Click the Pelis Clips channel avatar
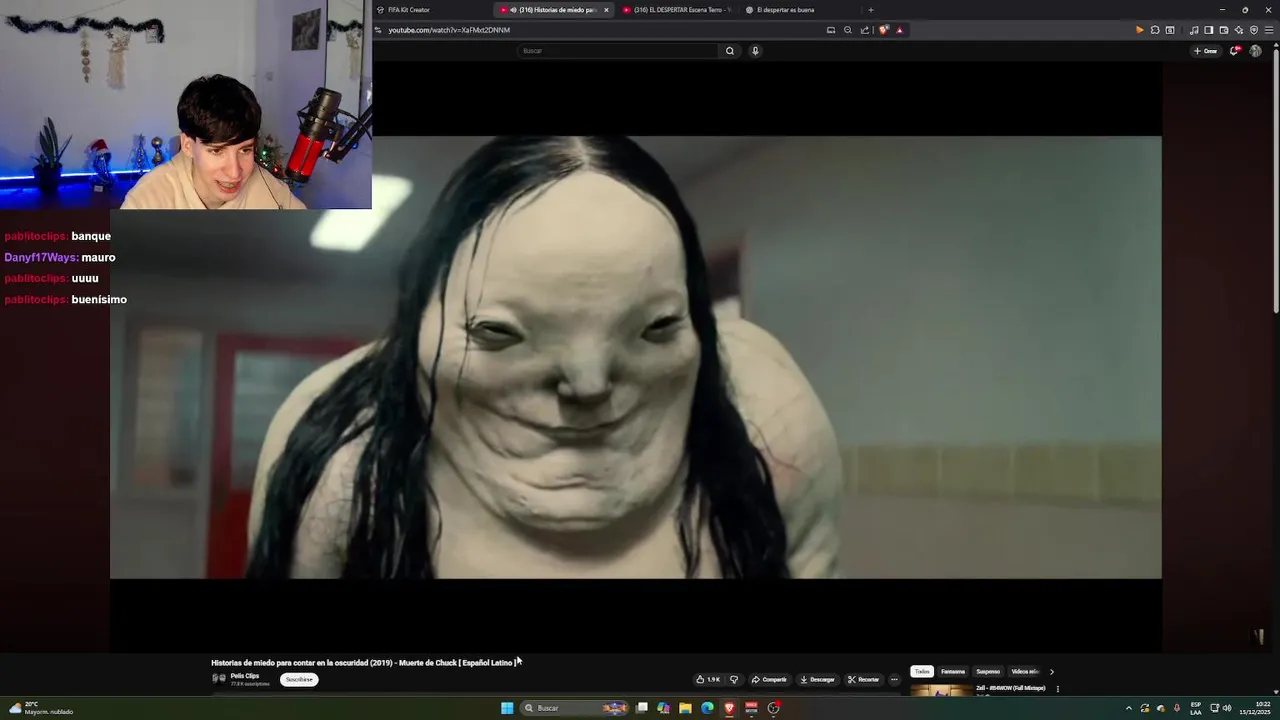Screen dimensions: 1280x720 click(218, 678)
